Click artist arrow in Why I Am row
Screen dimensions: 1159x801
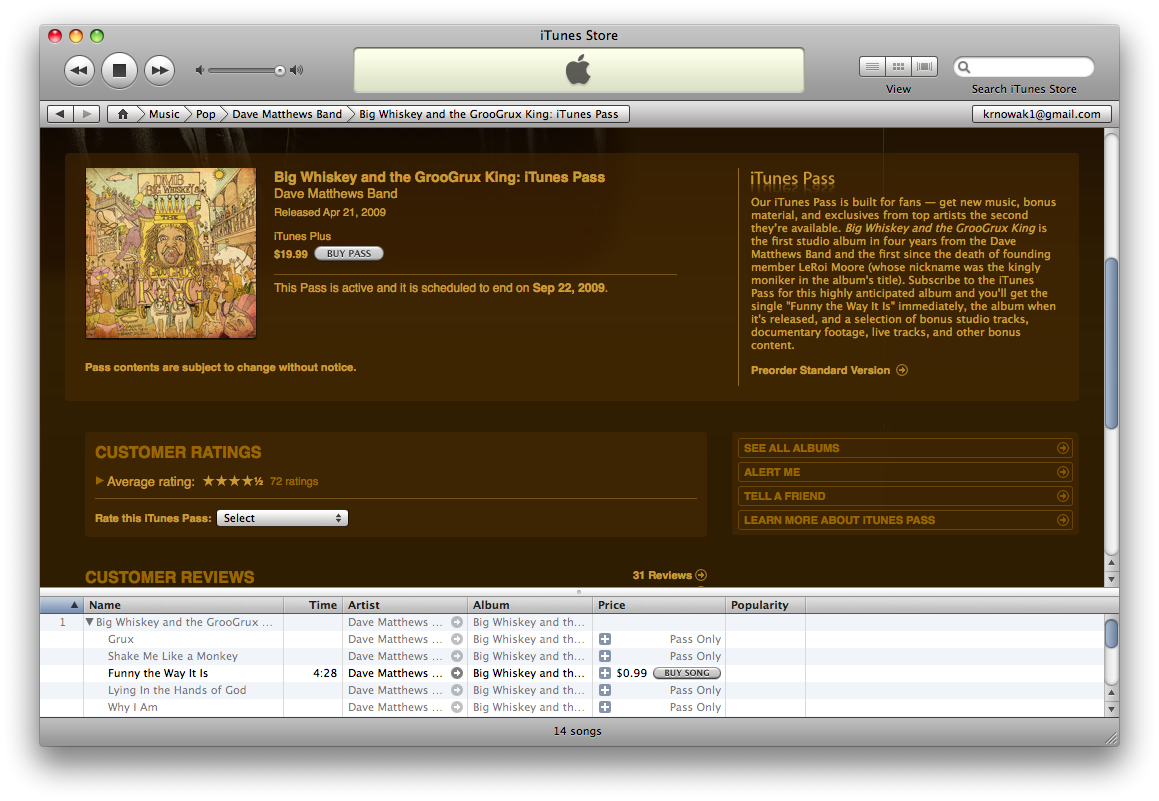(x=457, y=707)
